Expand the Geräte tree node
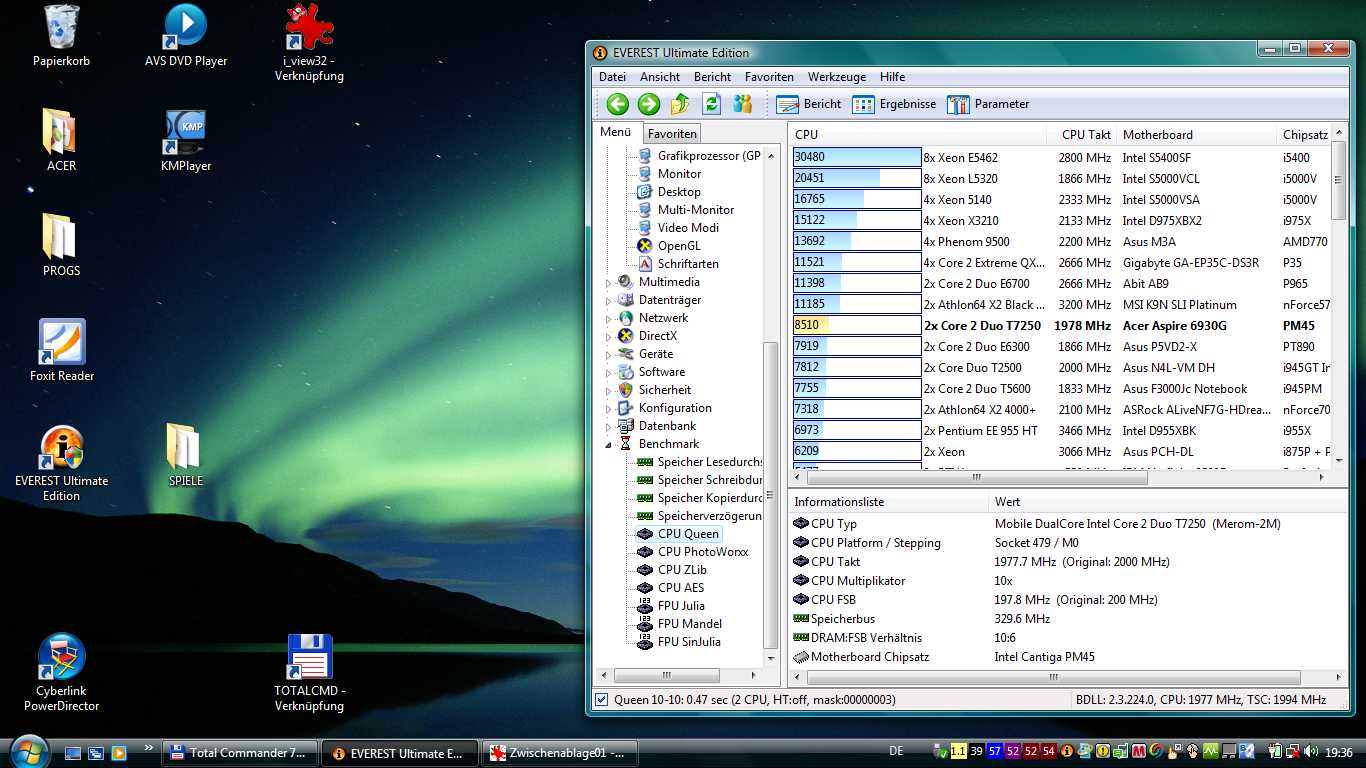1366x768 pixels. tap(608, 355)
